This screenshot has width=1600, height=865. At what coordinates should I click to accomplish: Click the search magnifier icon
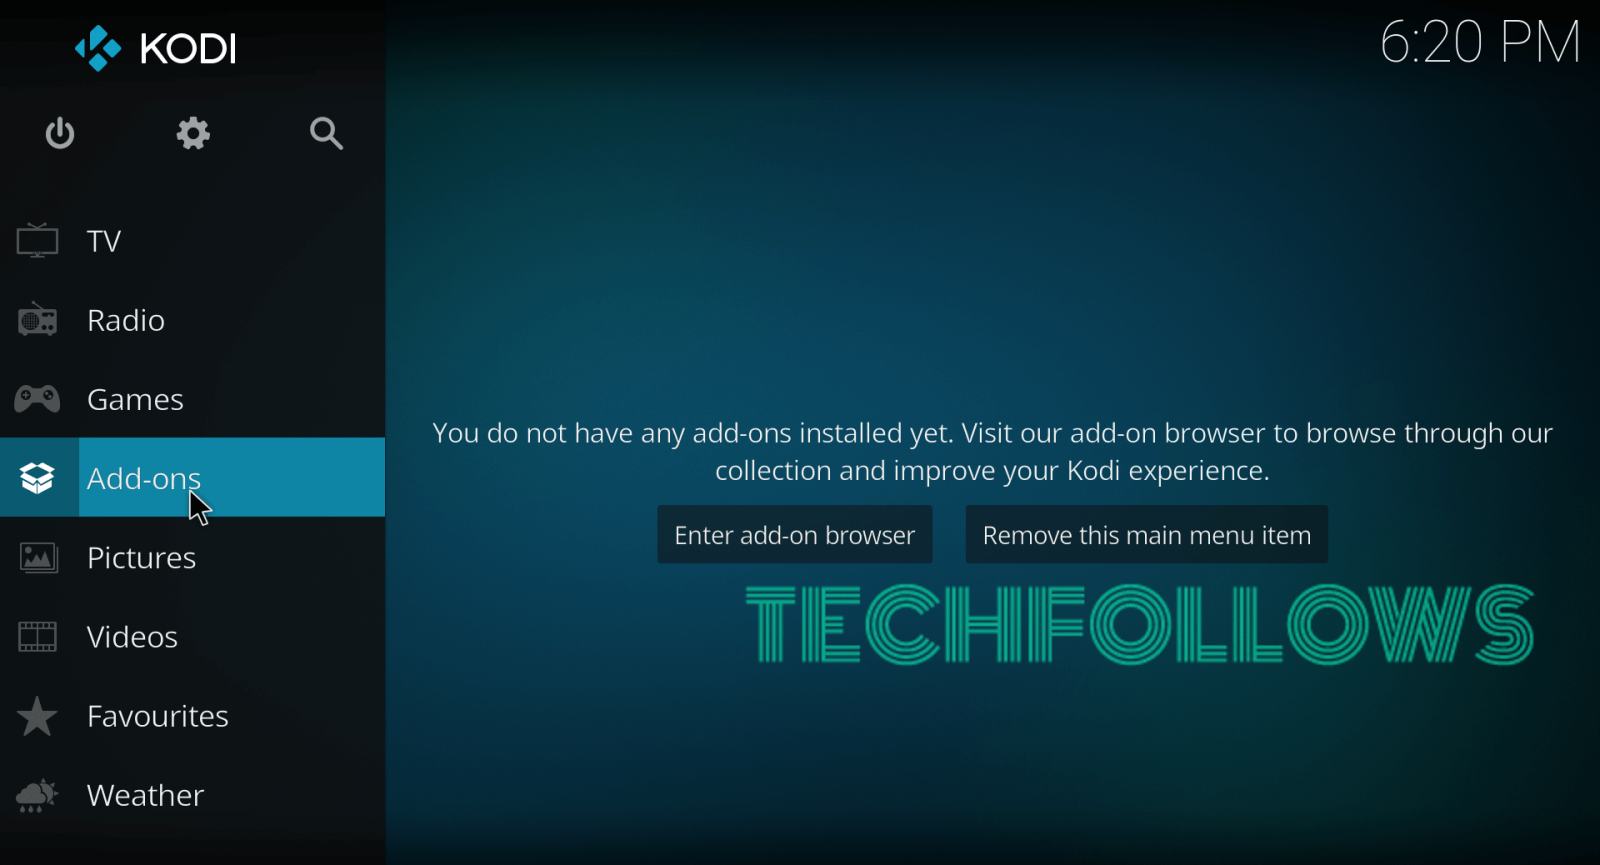click(x=326, y=133)
